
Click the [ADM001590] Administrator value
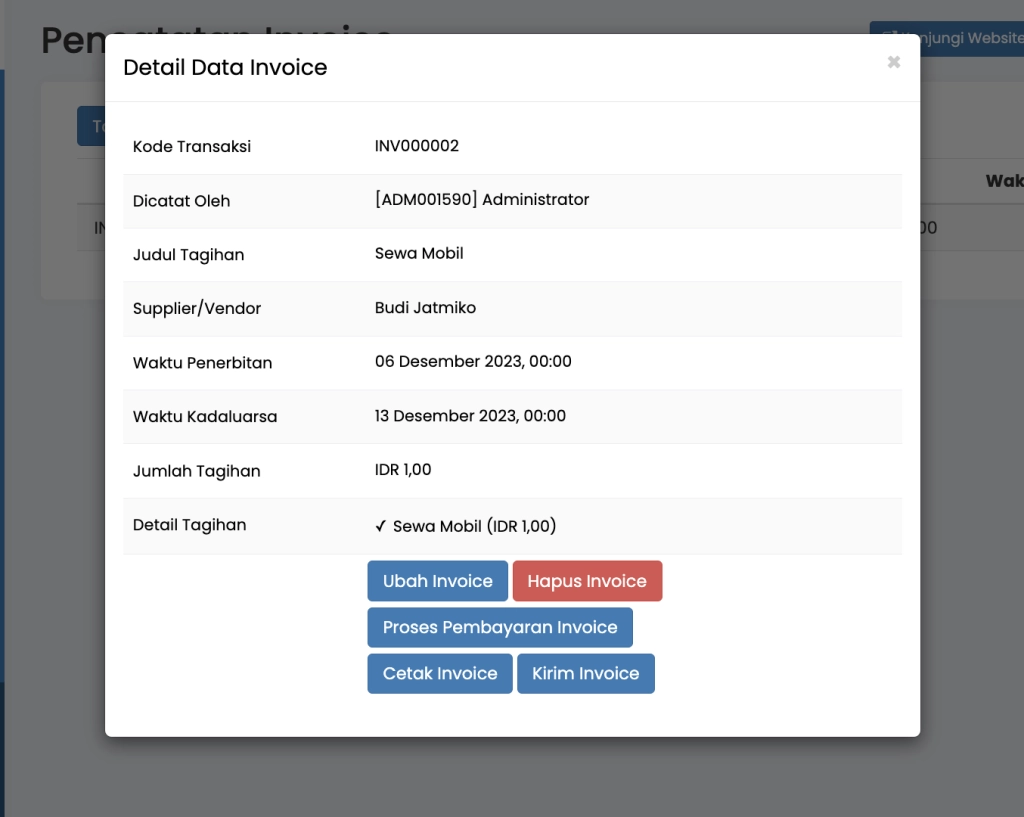point(481,200)
